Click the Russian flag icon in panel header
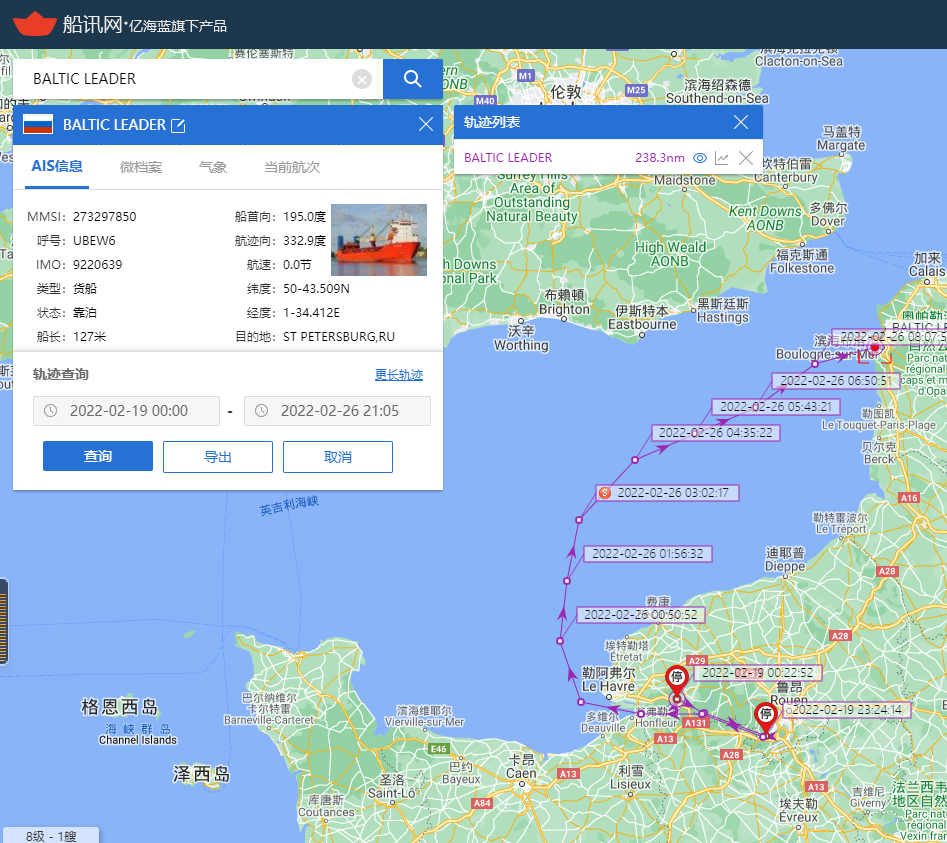The height and width of the screenshot is (843, 947). point(38,125)
